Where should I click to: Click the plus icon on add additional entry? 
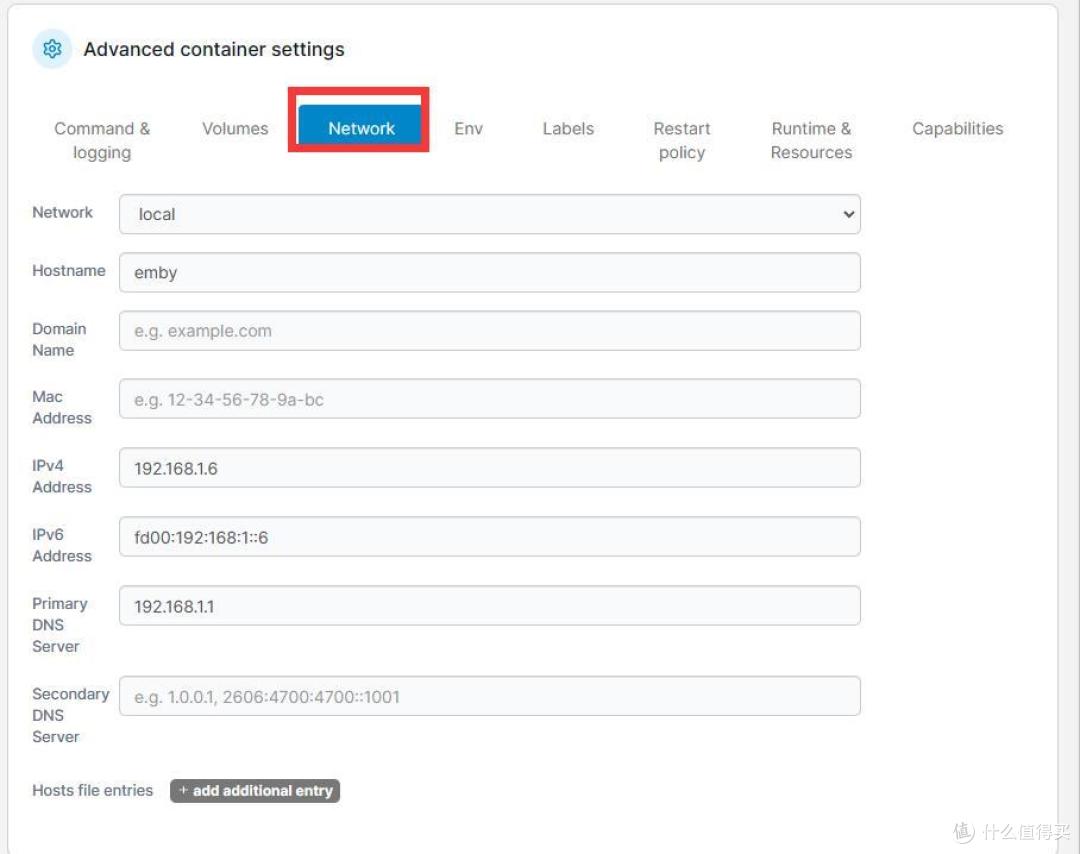[x=183, y=791]
